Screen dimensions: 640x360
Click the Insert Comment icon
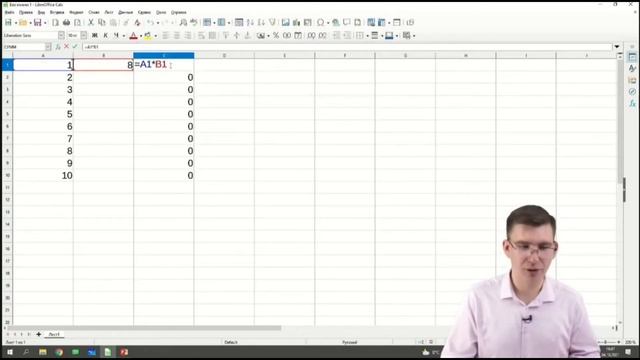[347, 22]
